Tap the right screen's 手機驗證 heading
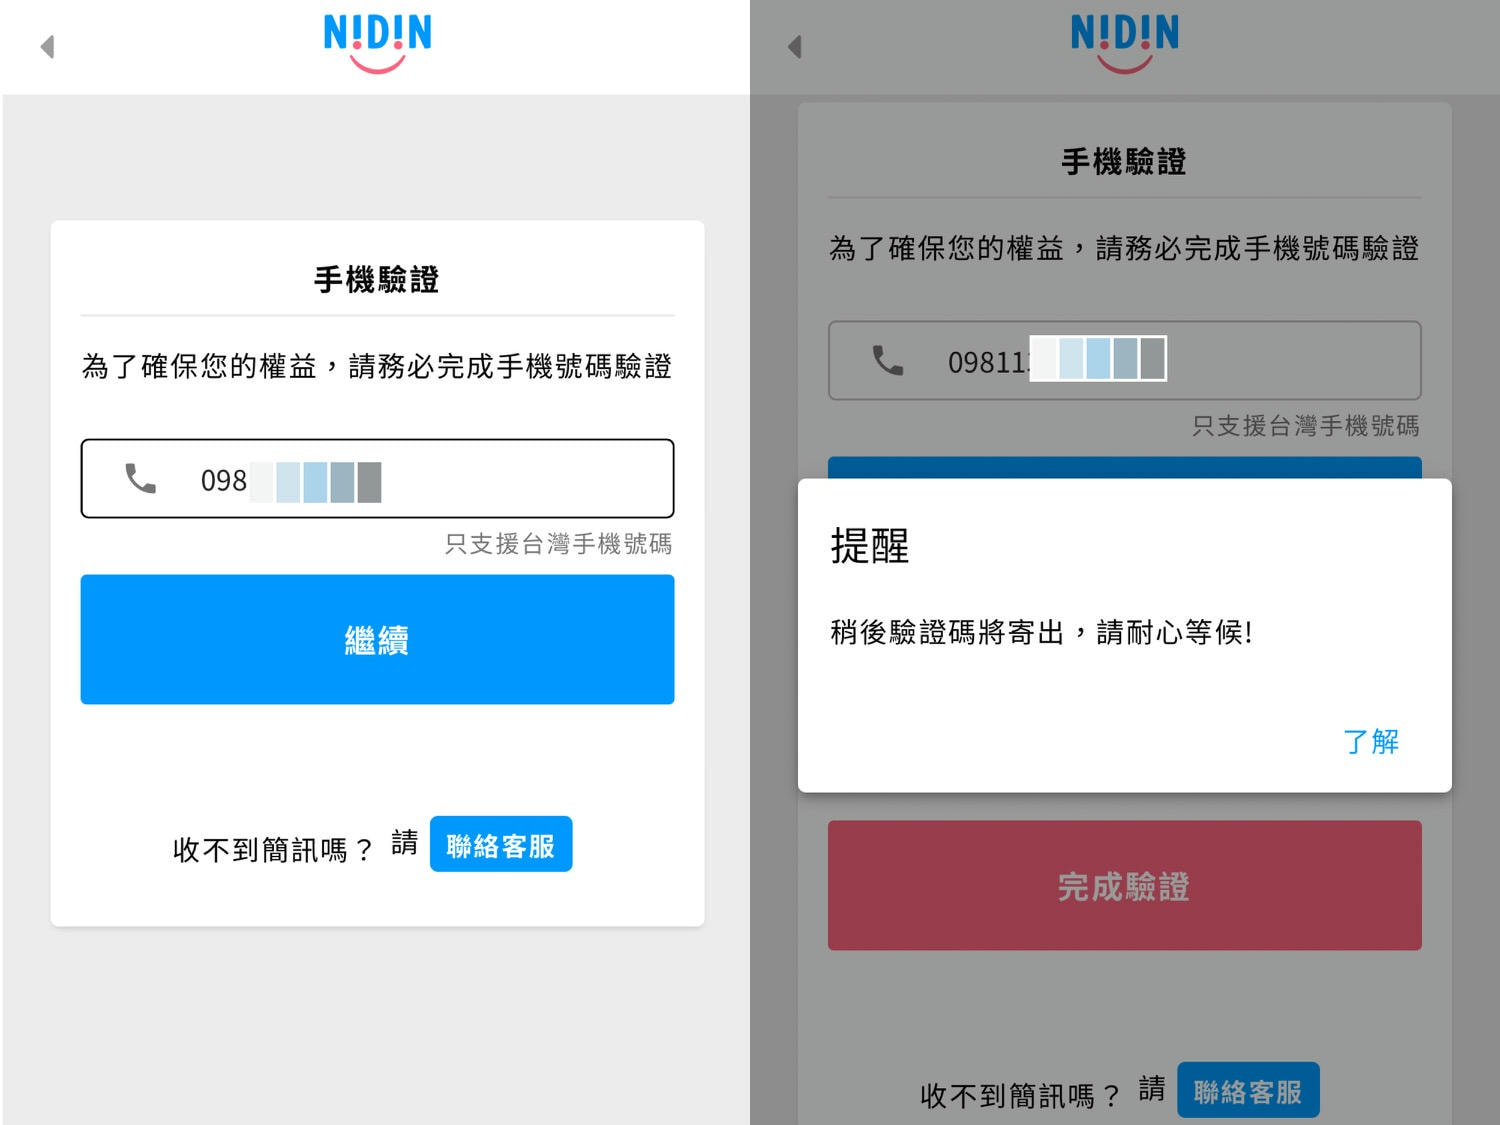 click(x=1124, y=161)
